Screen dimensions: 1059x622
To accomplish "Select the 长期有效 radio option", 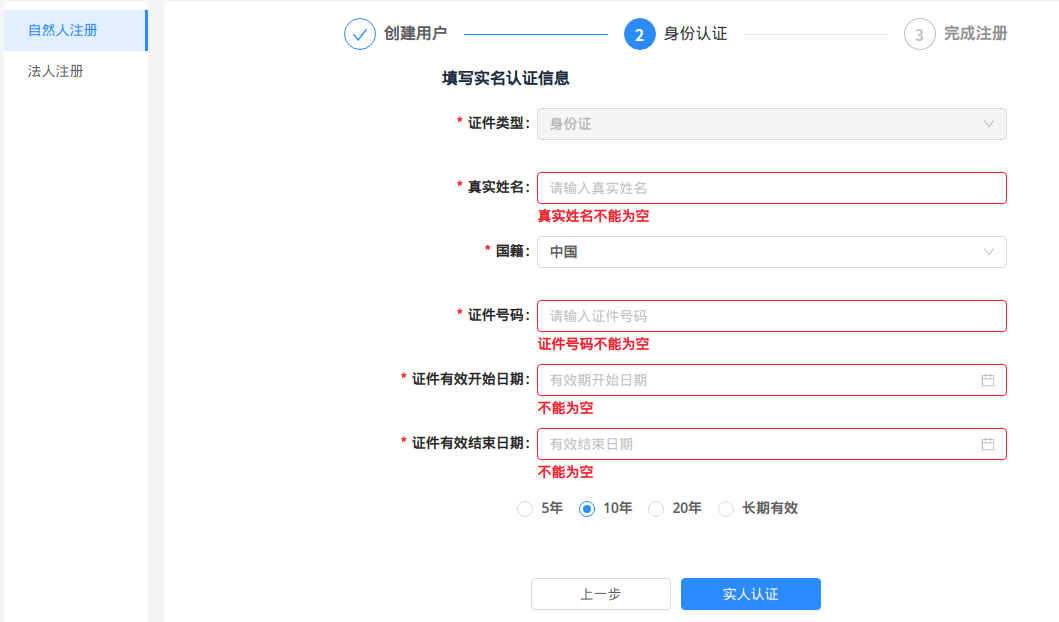I will (726, 509).
